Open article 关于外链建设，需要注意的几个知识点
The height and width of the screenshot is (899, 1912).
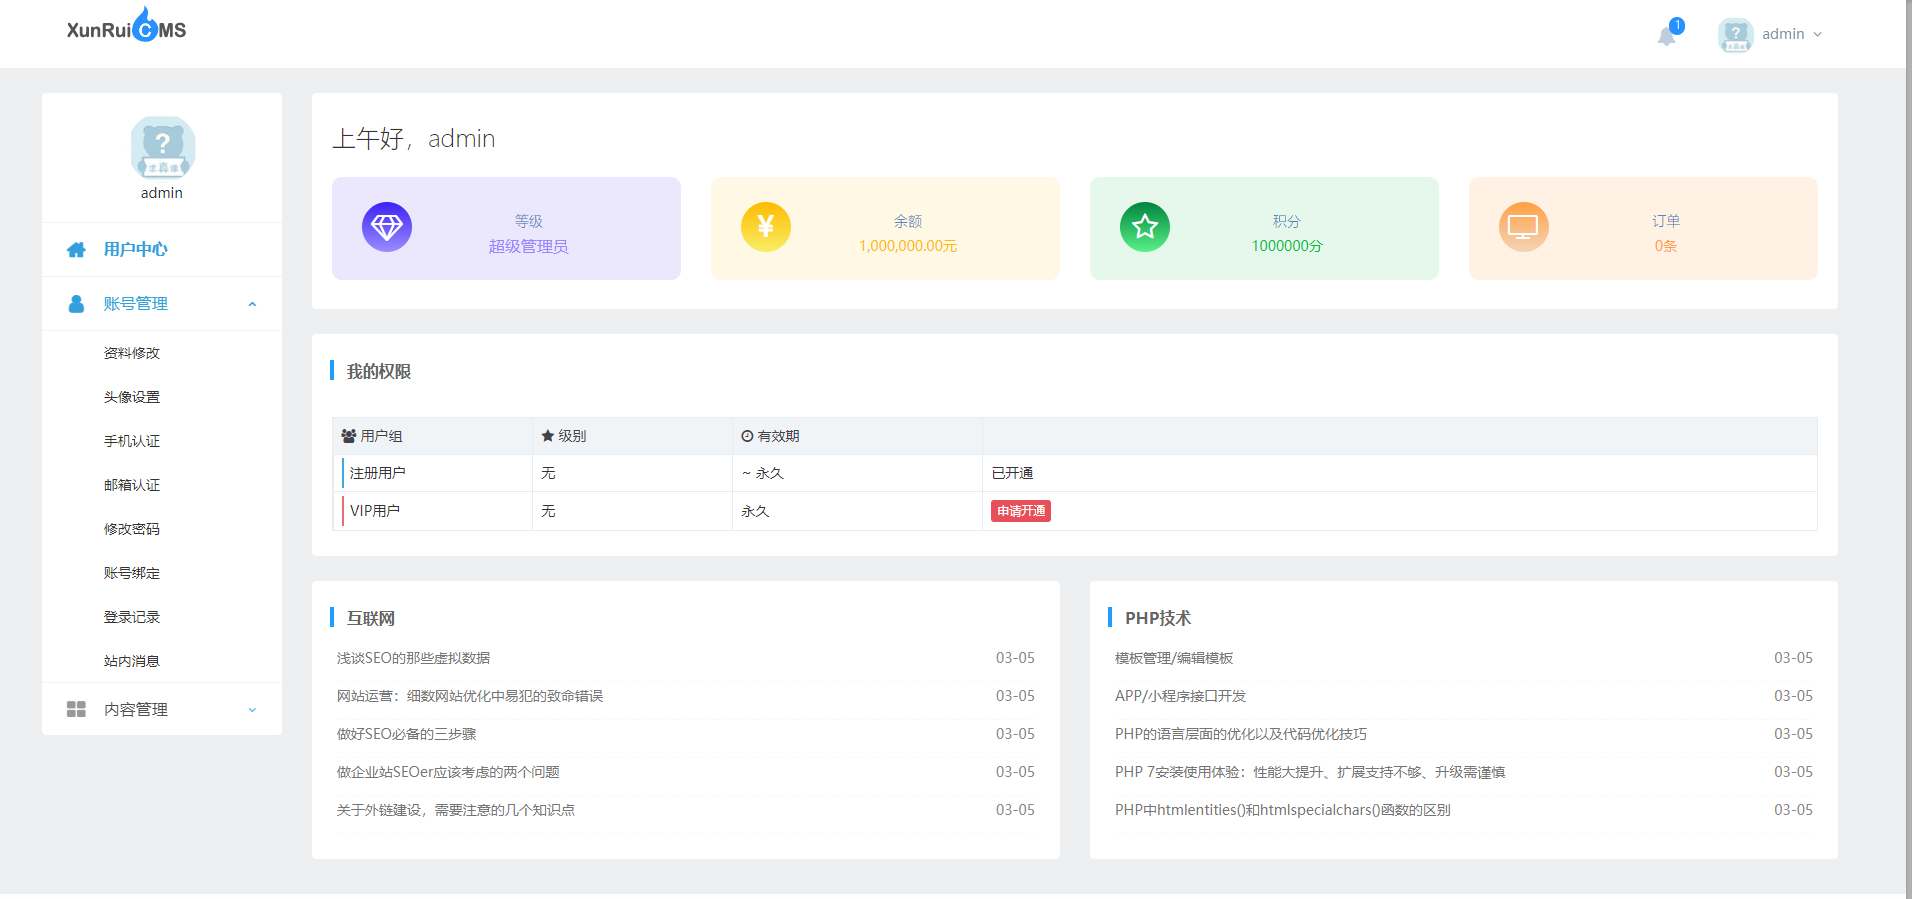pyautogui.click(x=456, y=810)
